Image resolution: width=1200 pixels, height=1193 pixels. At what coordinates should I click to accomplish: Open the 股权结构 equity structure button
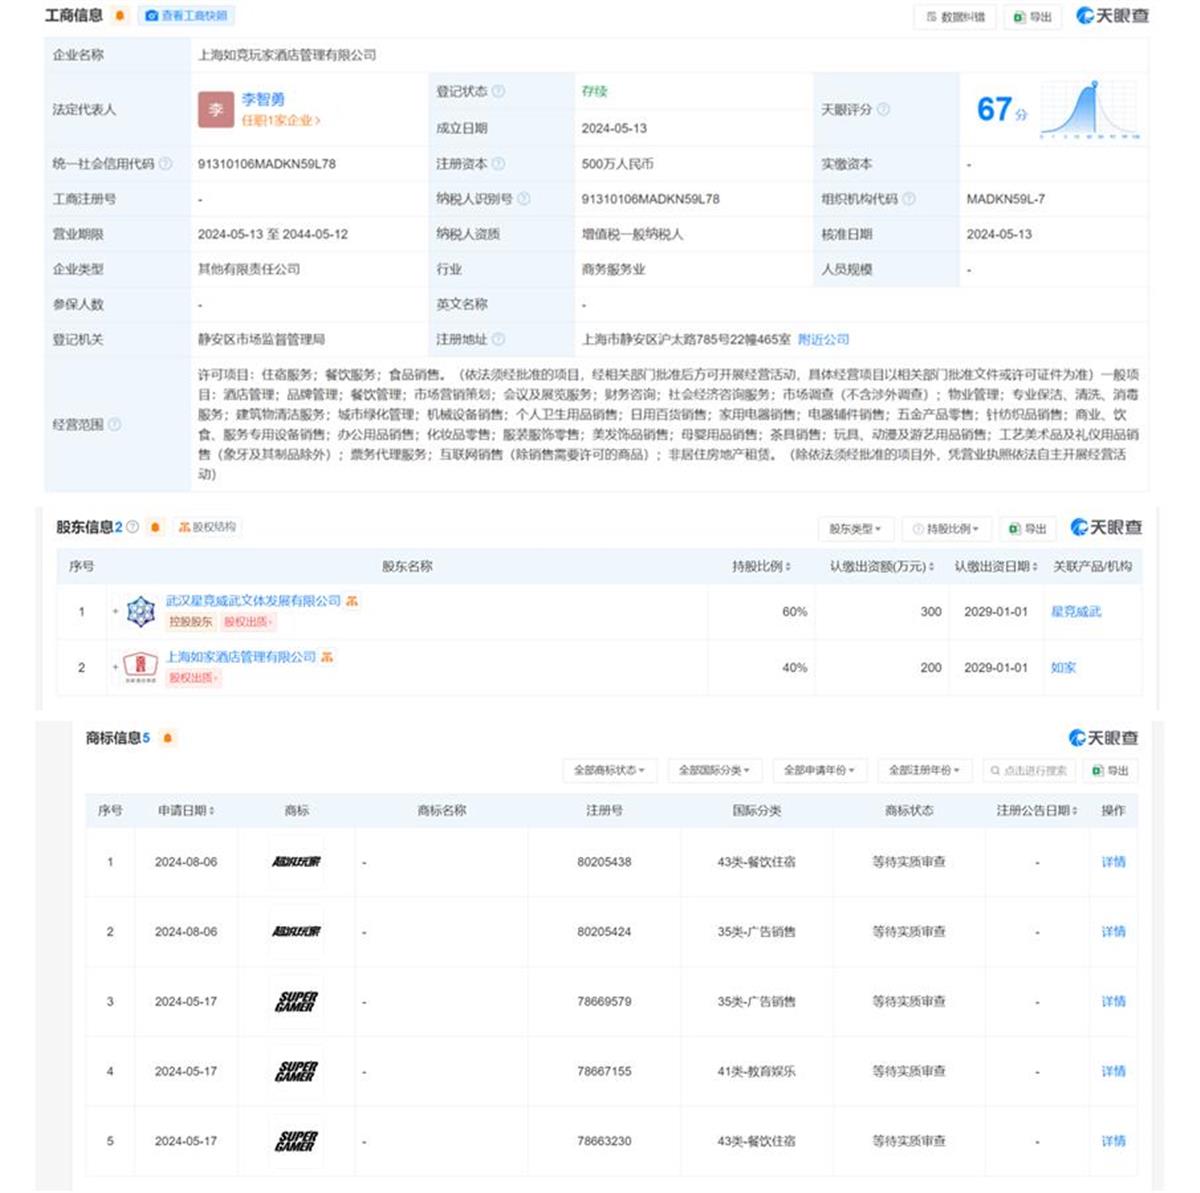(207, 527)
